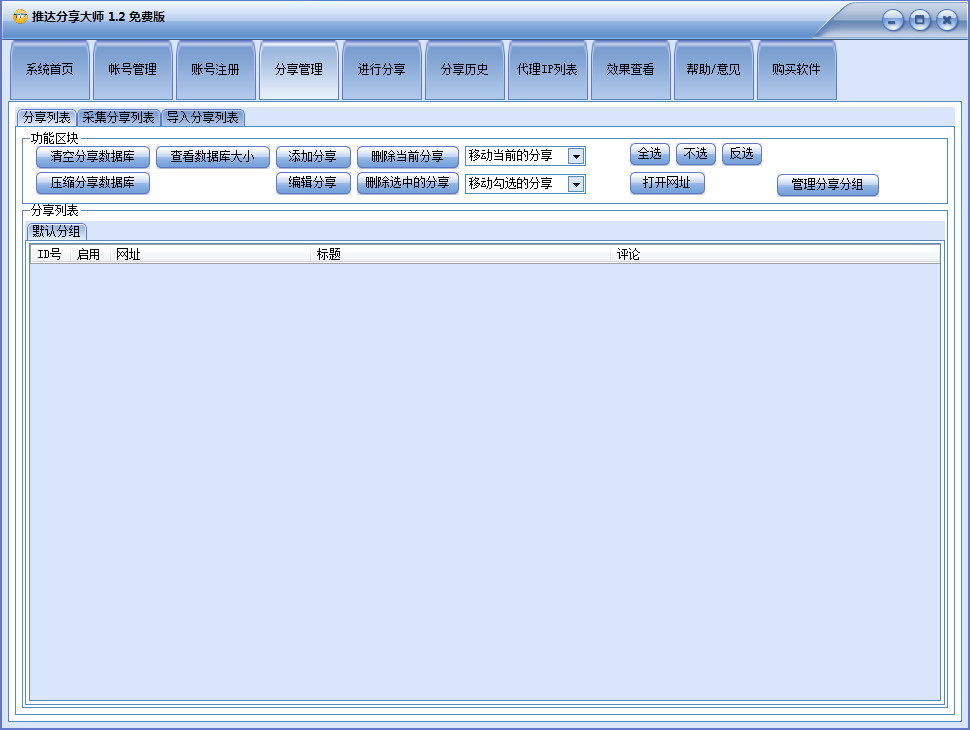
Task: Click the 清空分享数据库 button
Action: (x=93, y=157)
